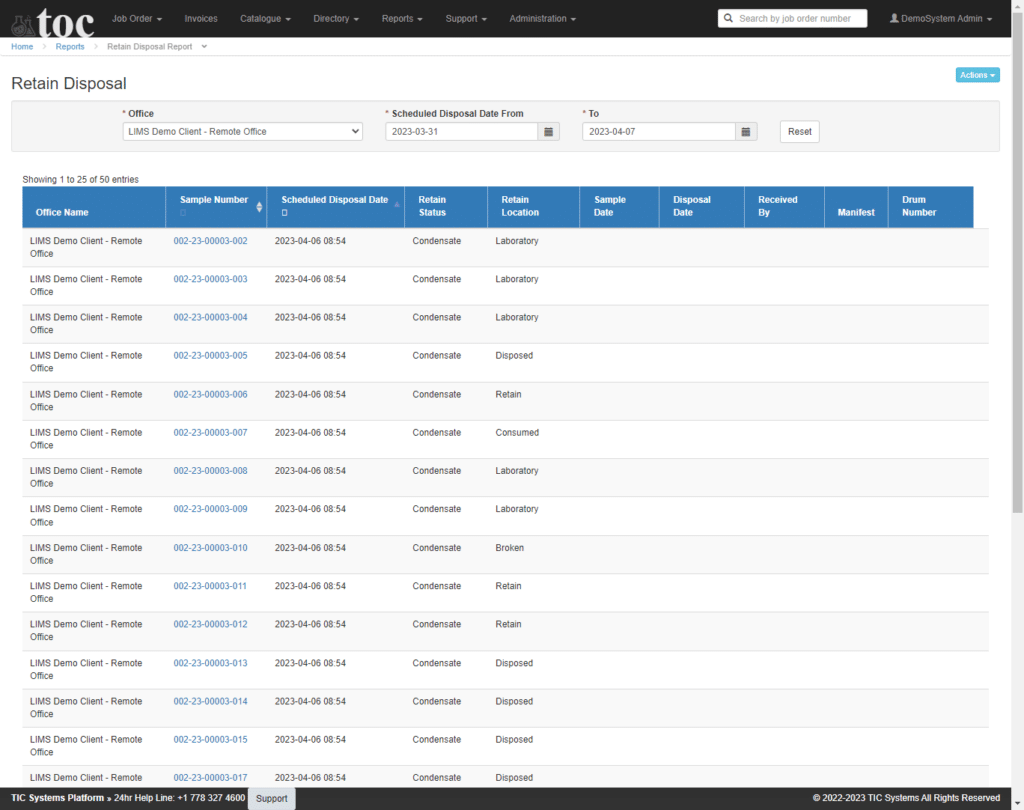Screen dimensions: 1024x810
Task: Click the Retain Disposal page heading
Action: click(x=69, y=84)
